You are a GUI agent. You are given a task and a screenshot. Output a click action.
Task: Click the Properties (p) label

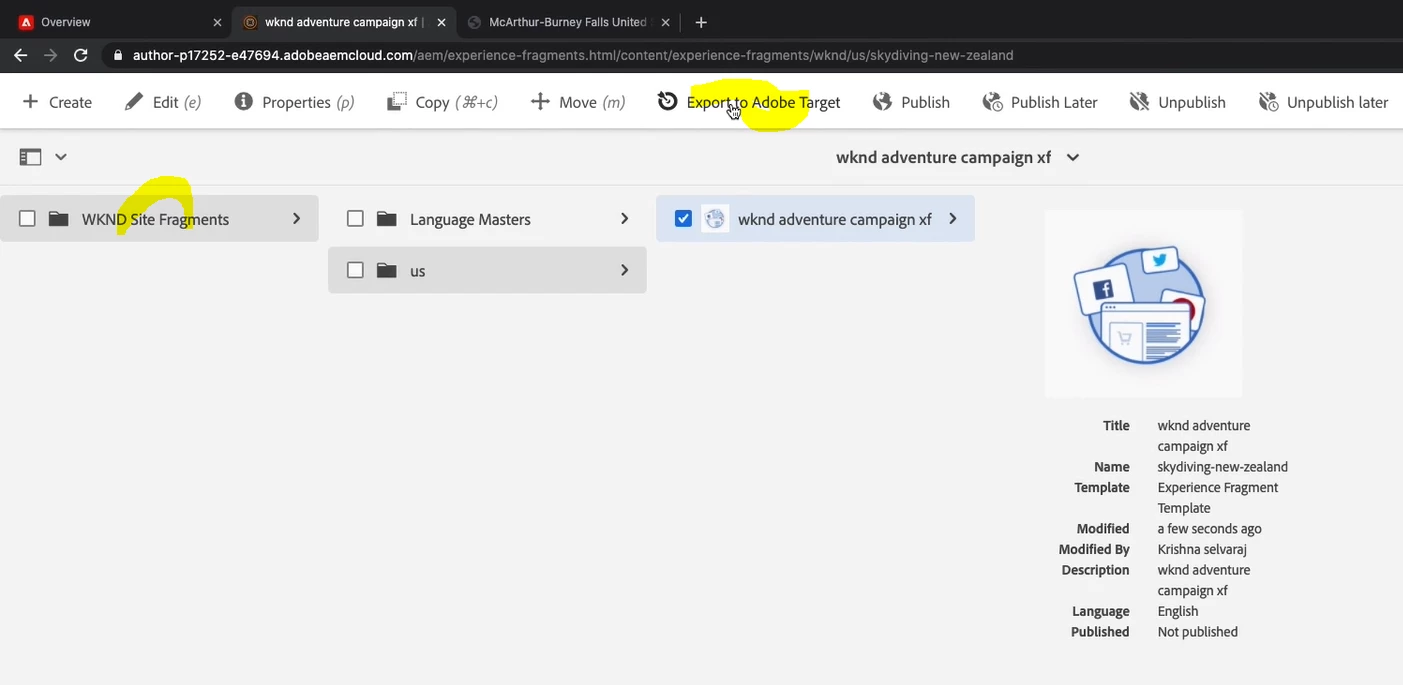click(308, 102)
